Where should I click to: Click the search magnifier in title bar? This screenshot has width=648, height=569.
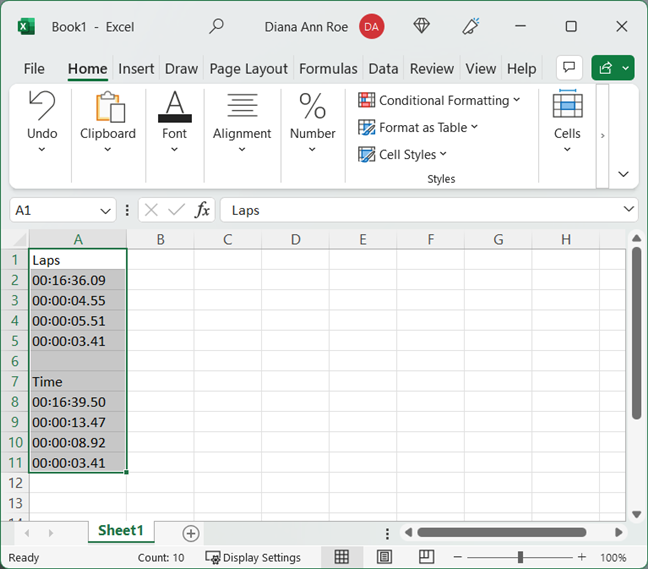[x=216, y=27]
